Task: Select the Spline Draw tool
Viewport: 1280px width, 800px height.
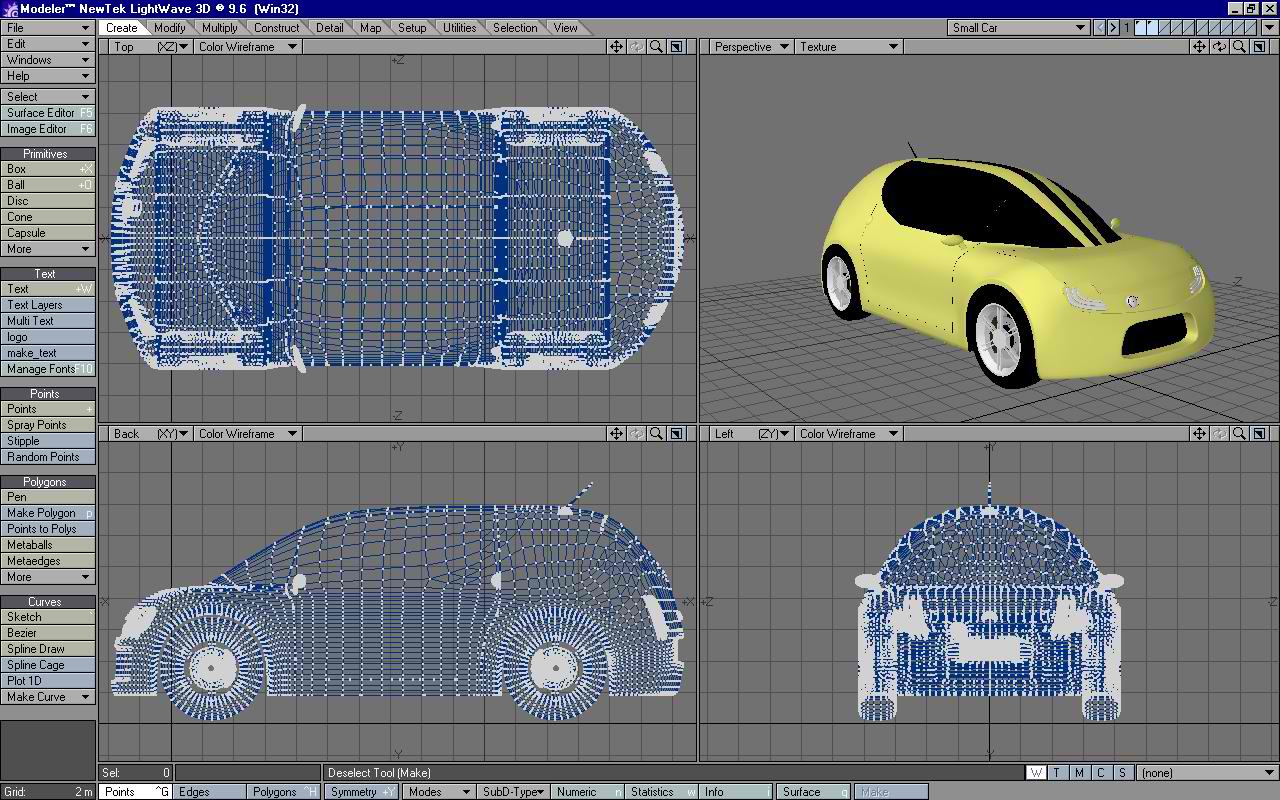Action: pos(47,649)
